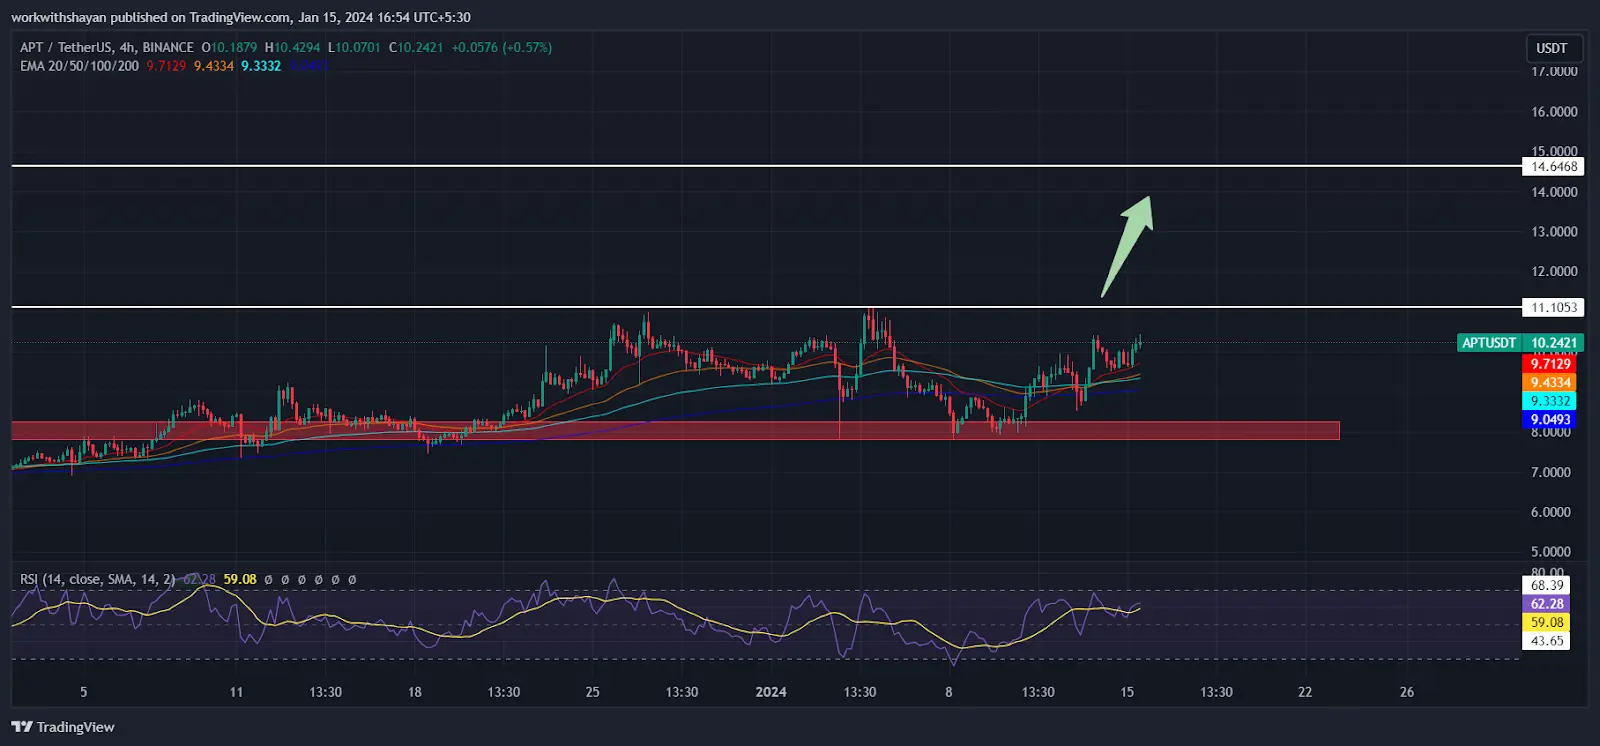Click the orange EMA value 9.4334 in legend
Screen dimensions: 1600x746
214,66
